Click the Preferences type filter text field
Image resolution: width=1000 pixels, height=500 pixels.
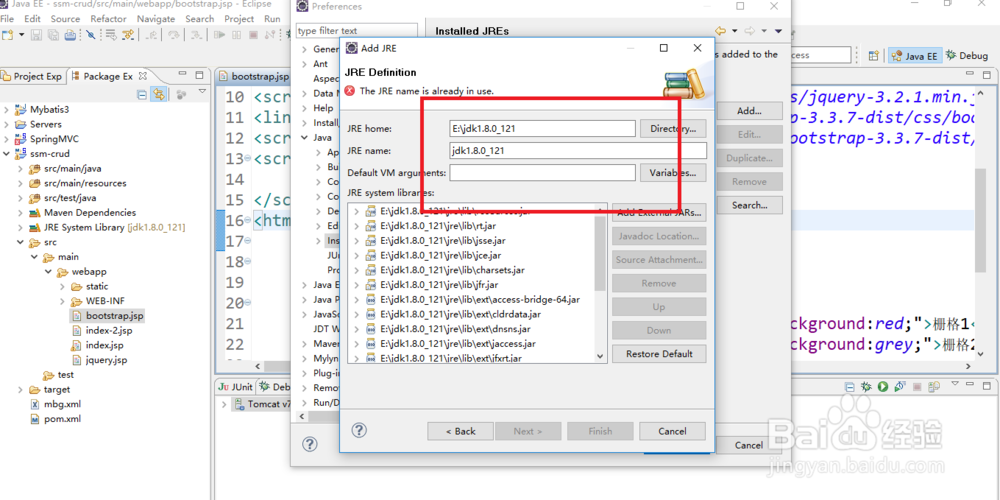coord(357,31)
